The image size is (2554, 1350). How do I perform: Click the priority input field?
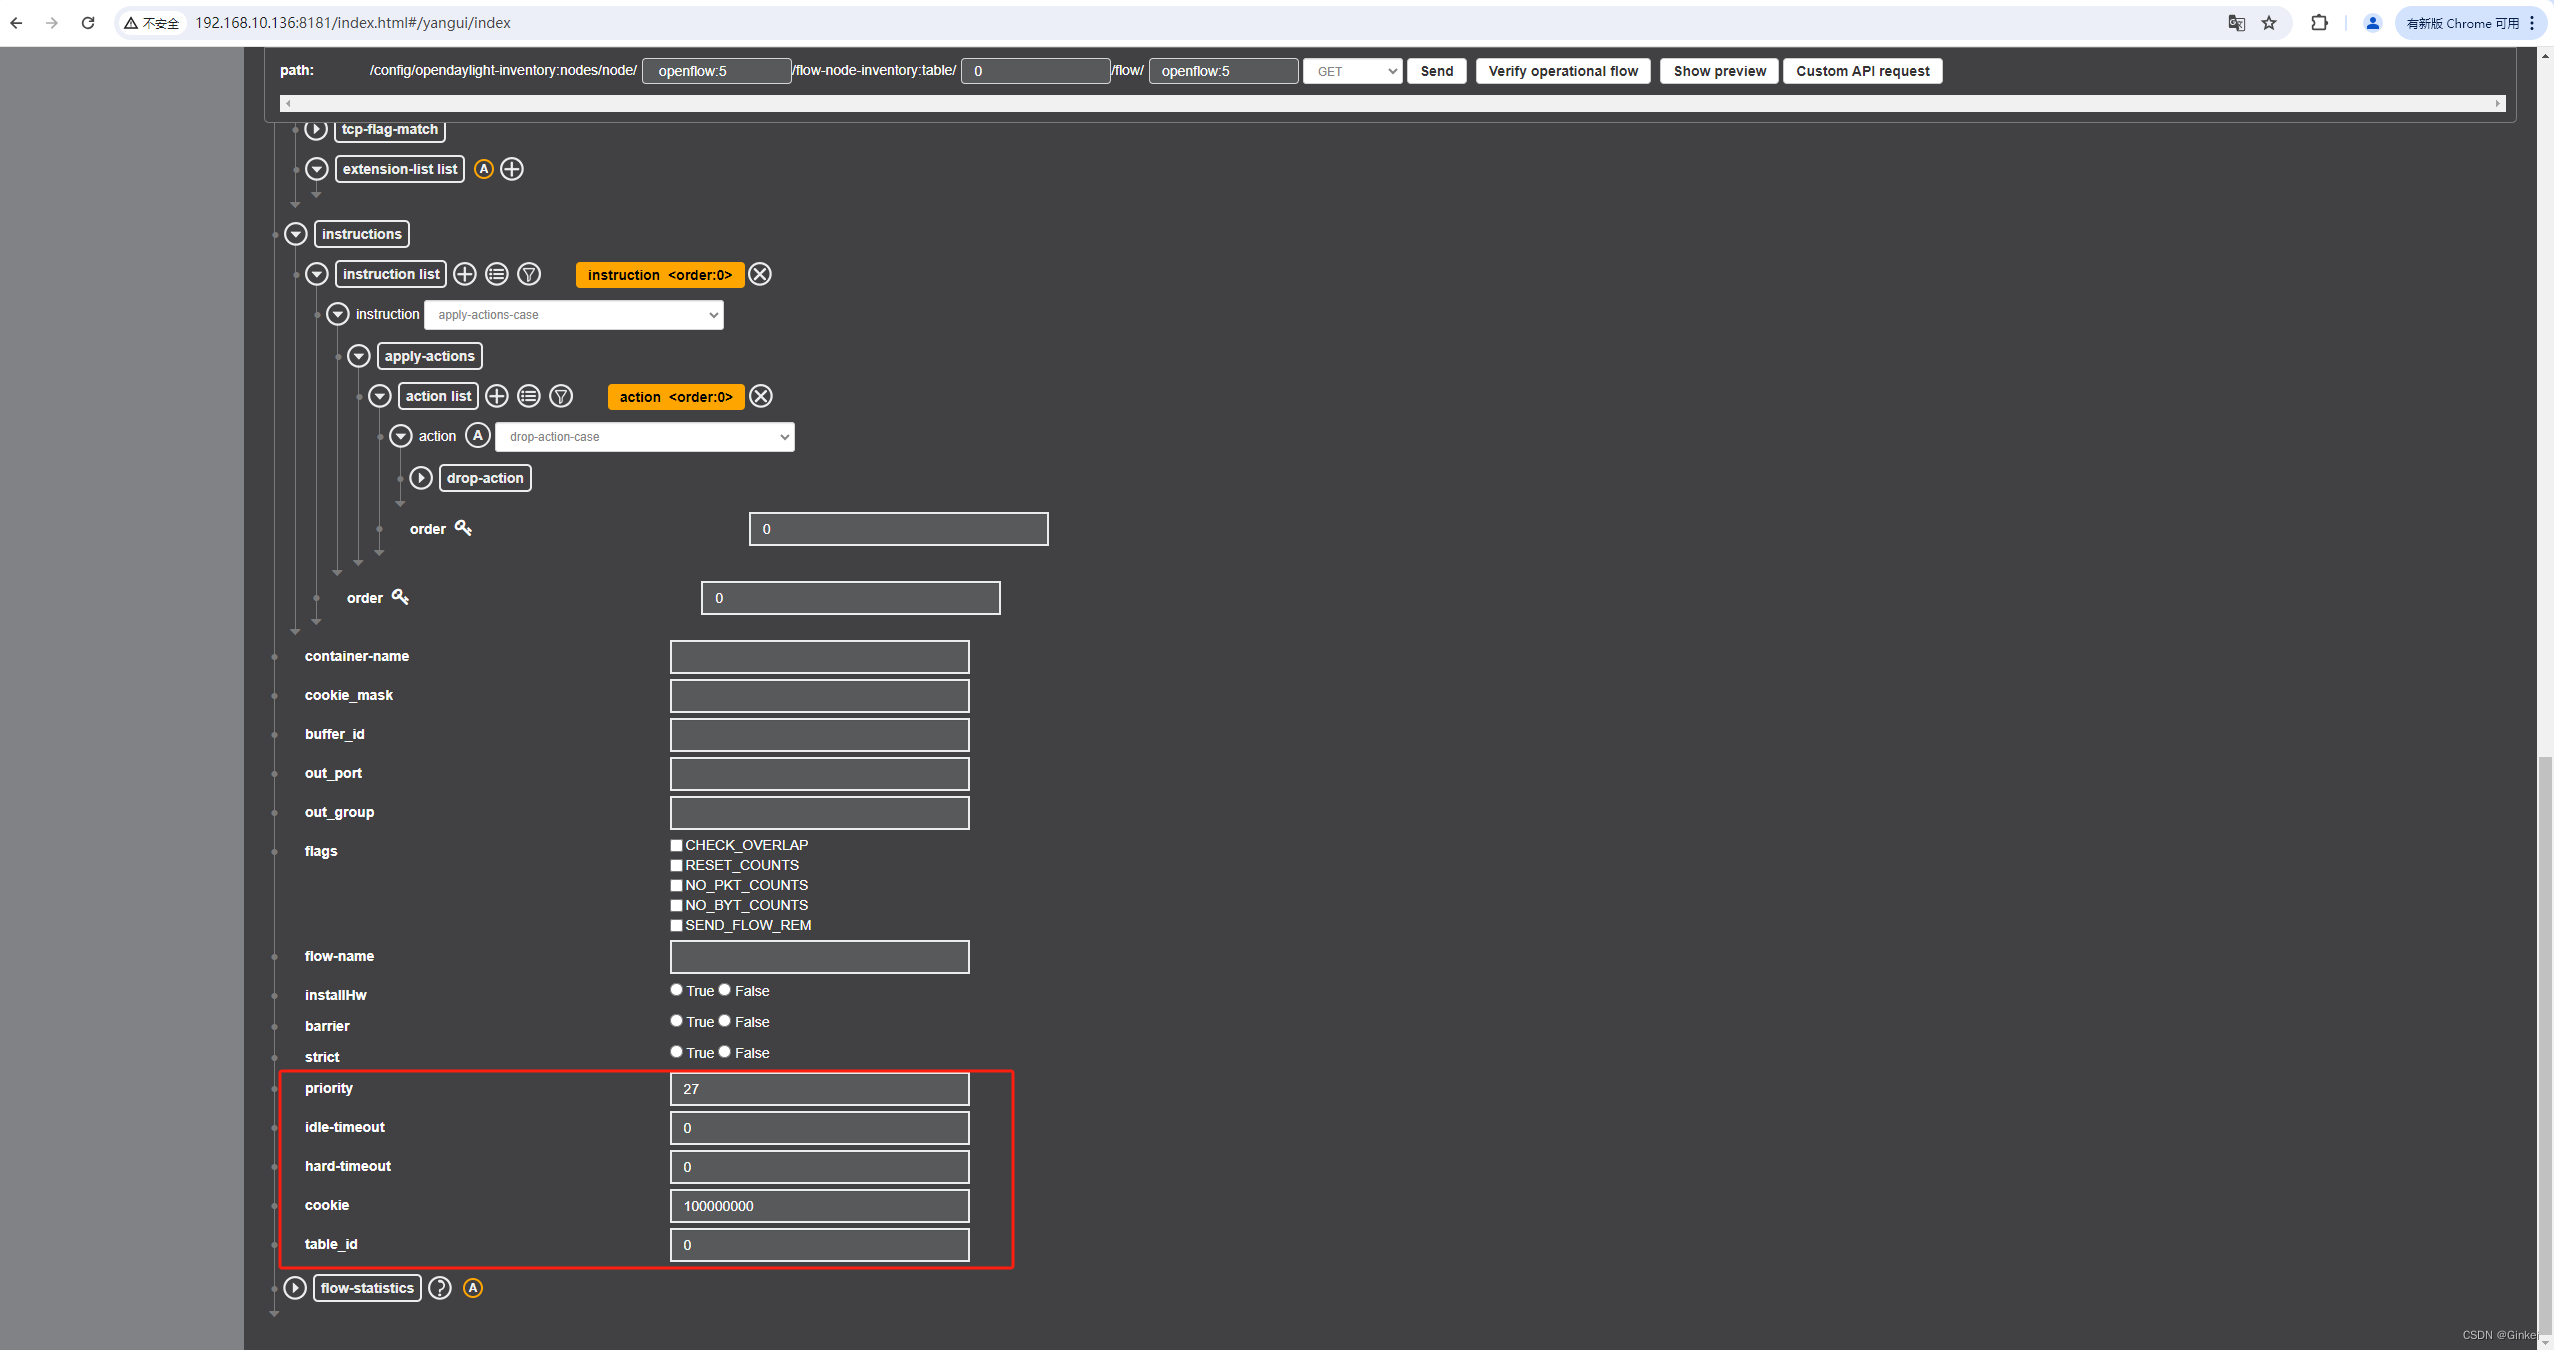pos(819,1089)
